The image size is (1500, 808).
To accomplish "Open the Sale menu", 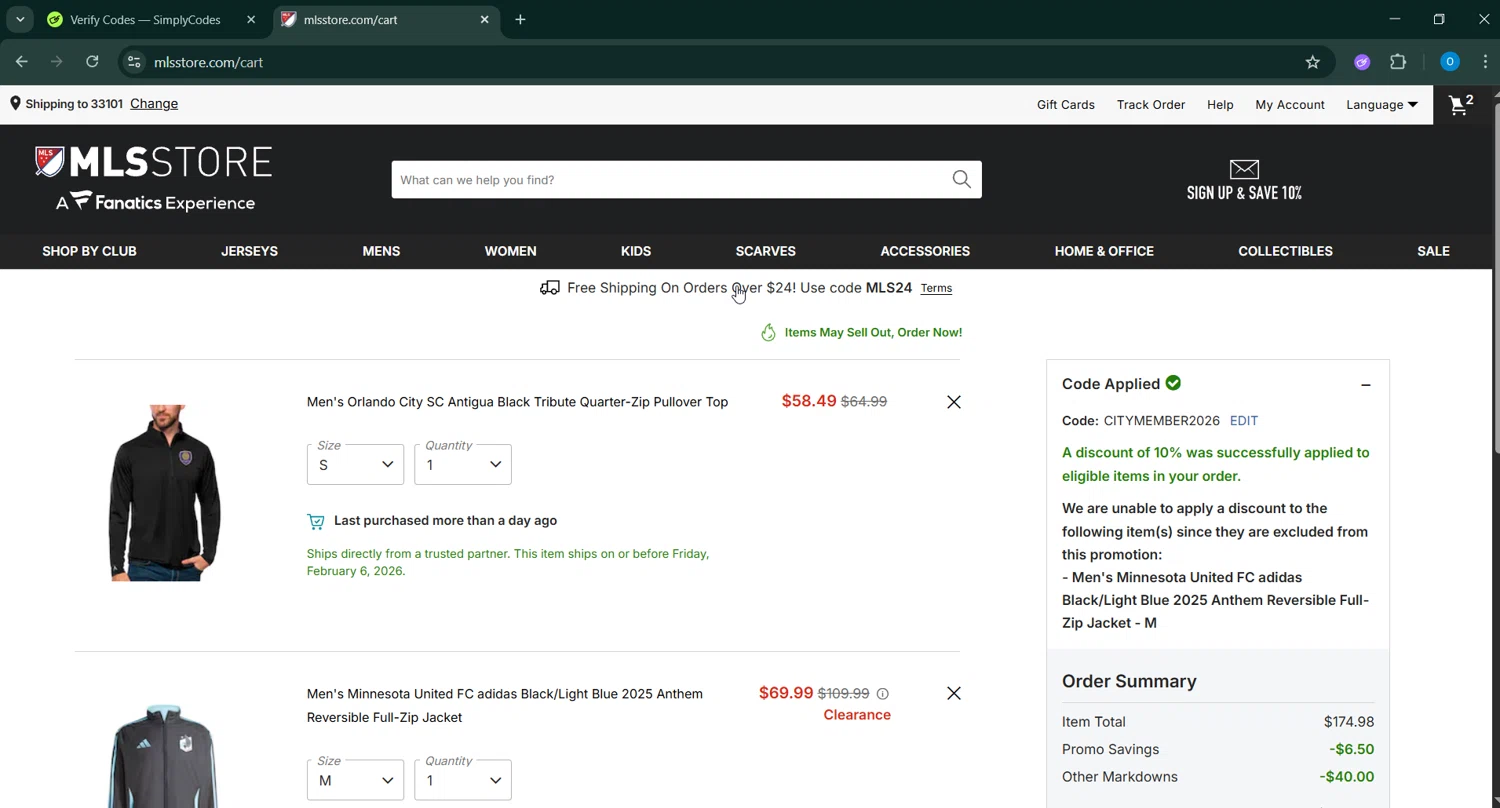I will click(x=1433, y=251).
